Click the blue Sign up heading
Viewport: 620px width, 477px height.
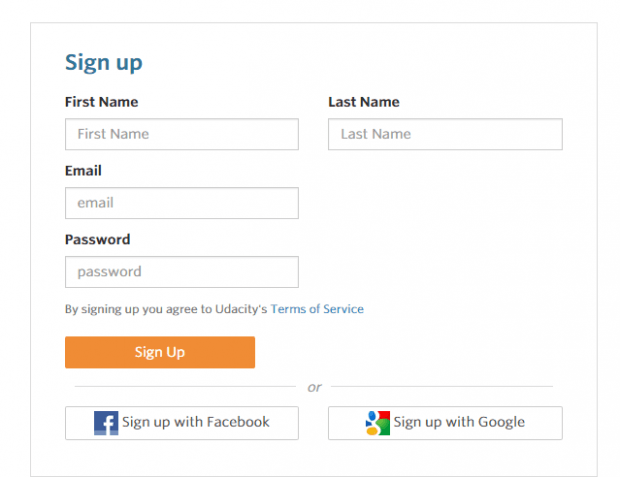click(x=104, y=63)
